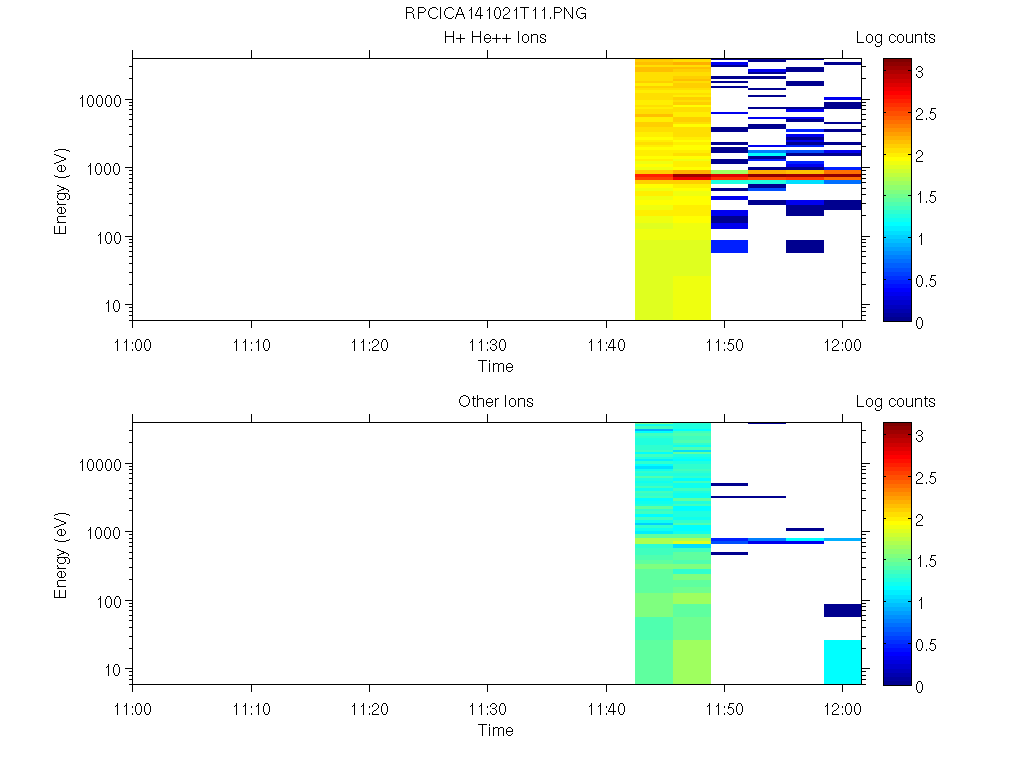Click the '3' label on the top colorbar
The image size is (1024, 768).
point(920,72)
